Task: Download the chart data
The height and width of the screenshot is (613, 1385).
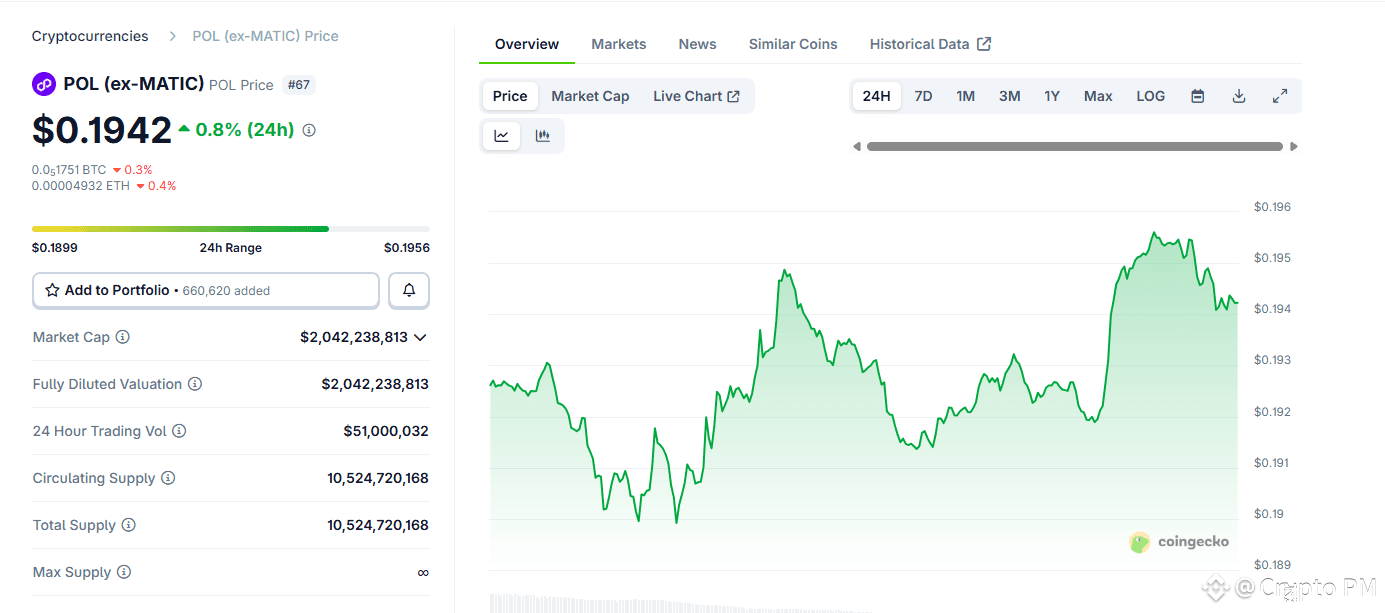Action: 1239,96
